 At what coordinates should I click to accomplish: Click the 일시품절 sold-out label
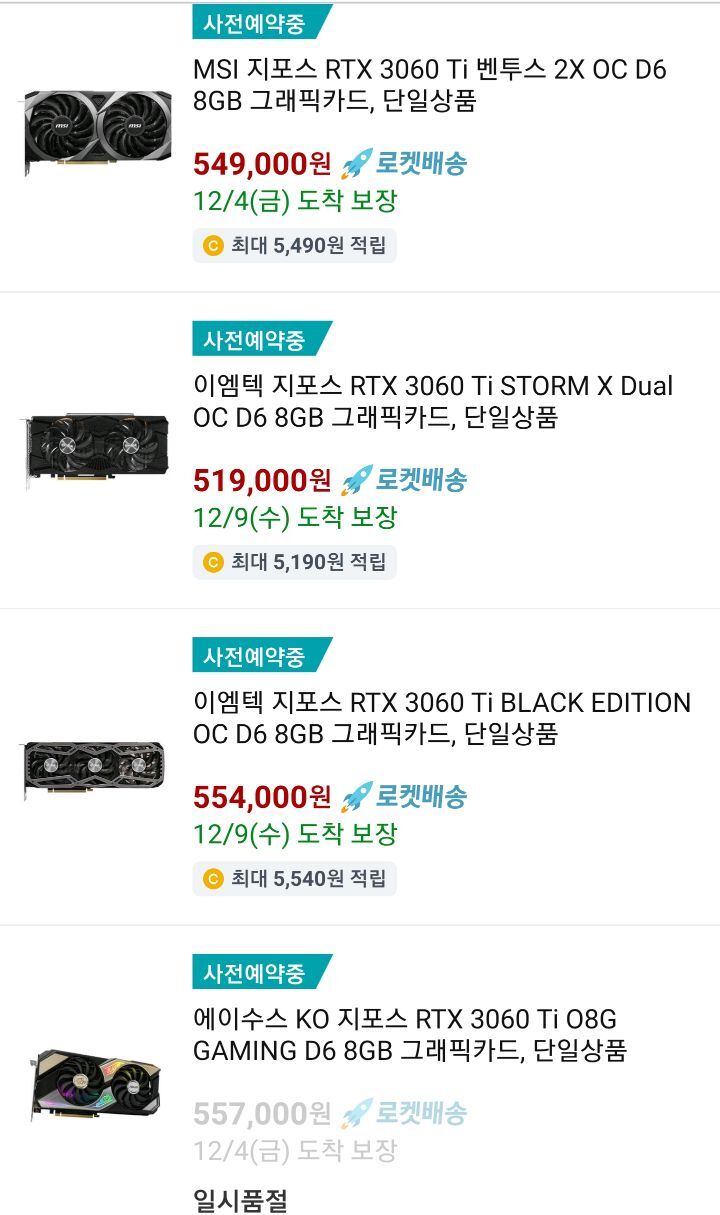(240, 1199)
